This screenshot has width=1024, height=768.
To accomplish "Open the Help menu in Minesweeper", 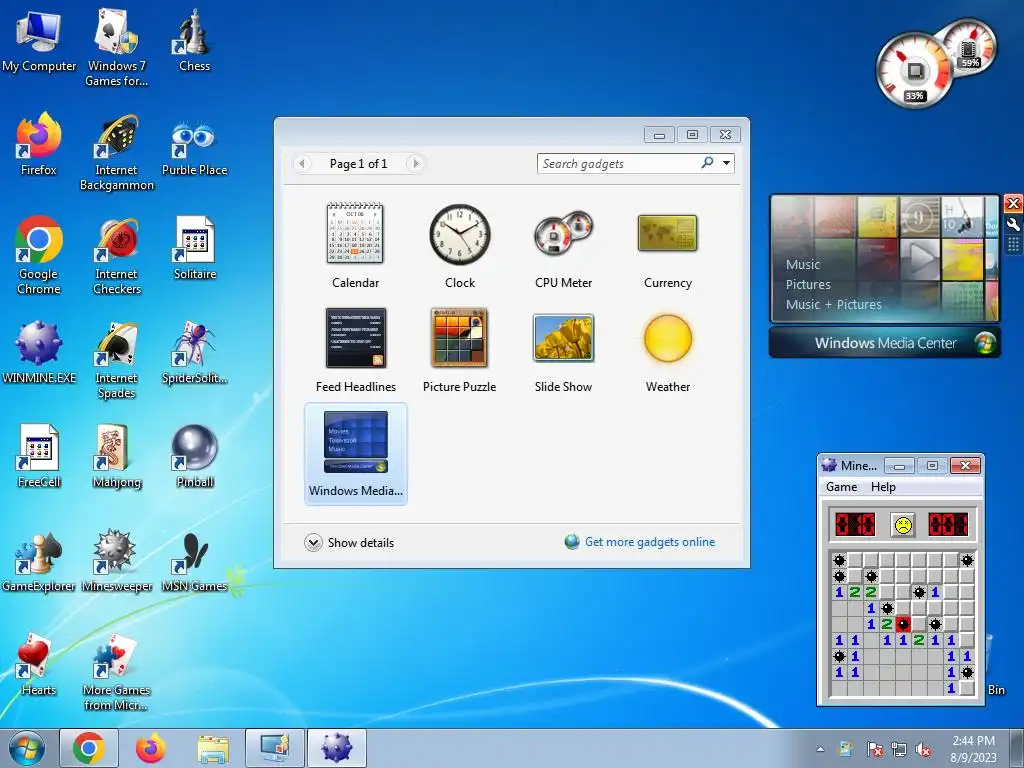I will (x=883, y=487).
